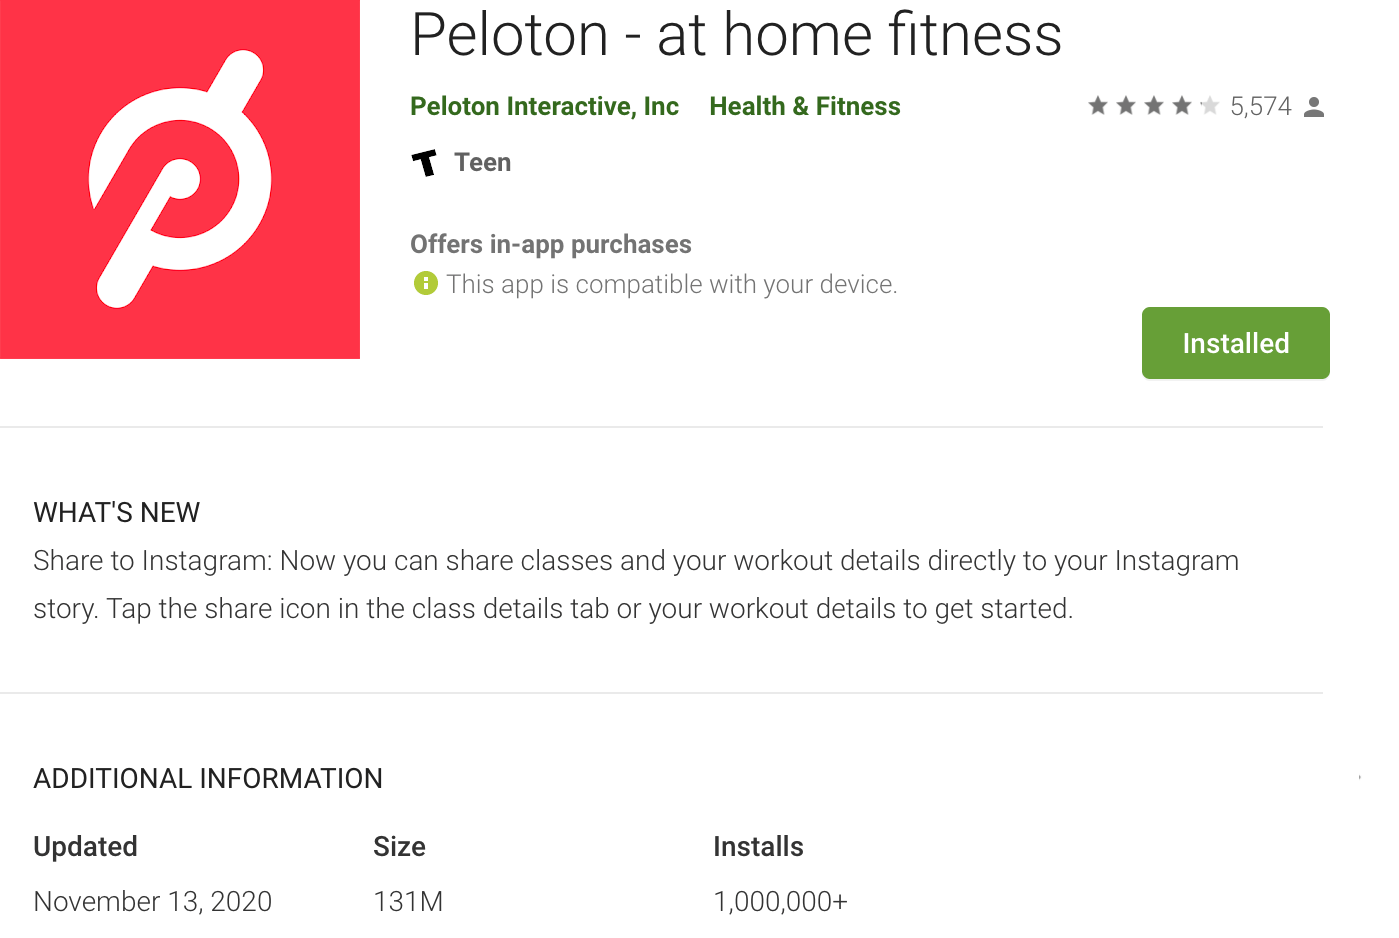Screen dimensions: 1399x938
Task: Click the "Teen" rating label text
Action: point(482,162)
